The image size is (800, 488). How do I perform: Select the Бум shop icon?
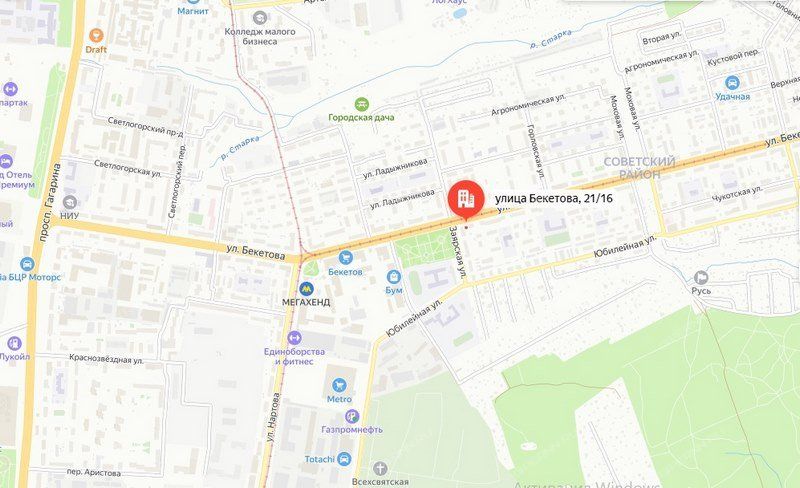(x=393, y=277)
